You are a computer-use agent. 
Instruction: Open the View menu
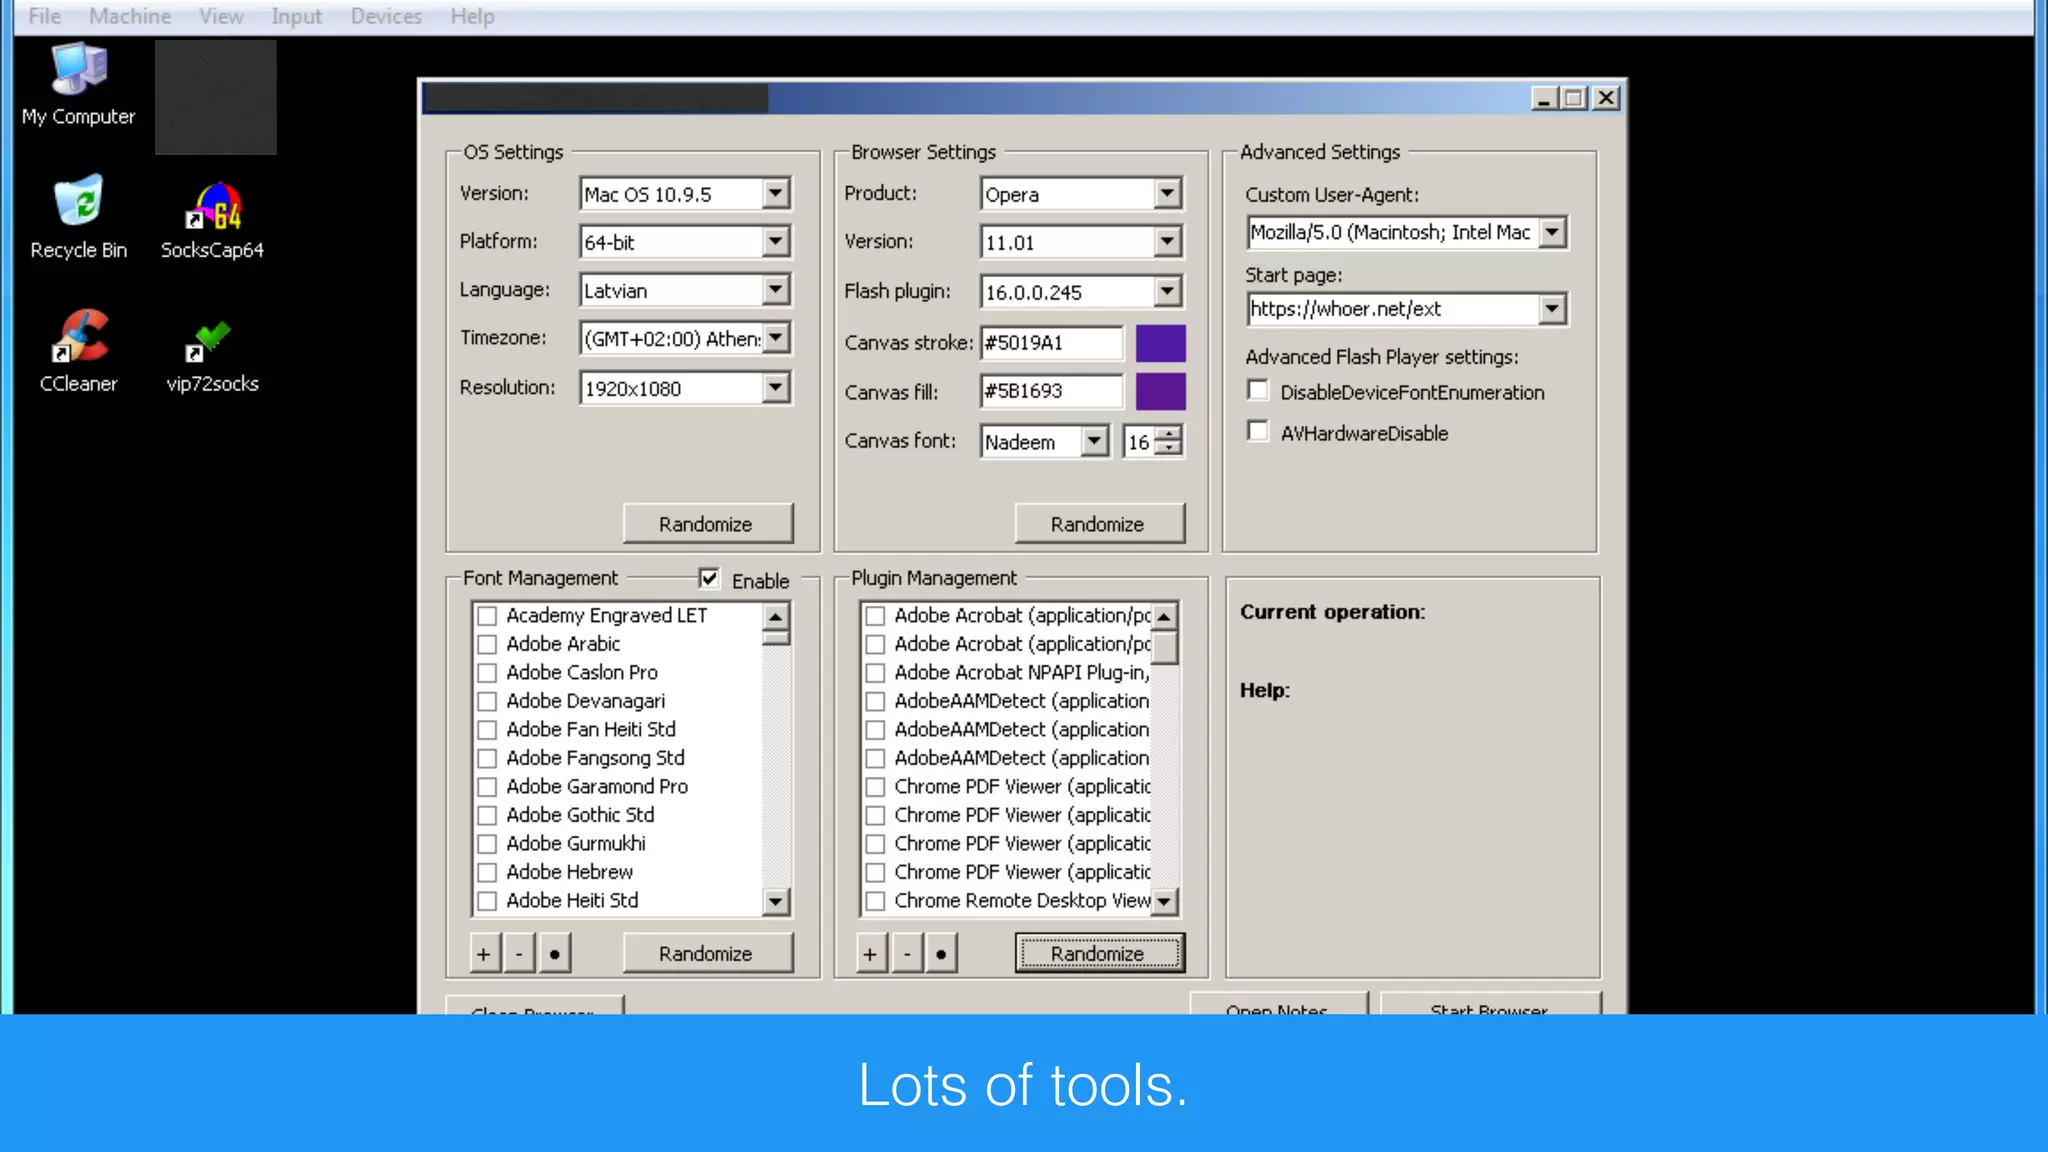point(221,16)
